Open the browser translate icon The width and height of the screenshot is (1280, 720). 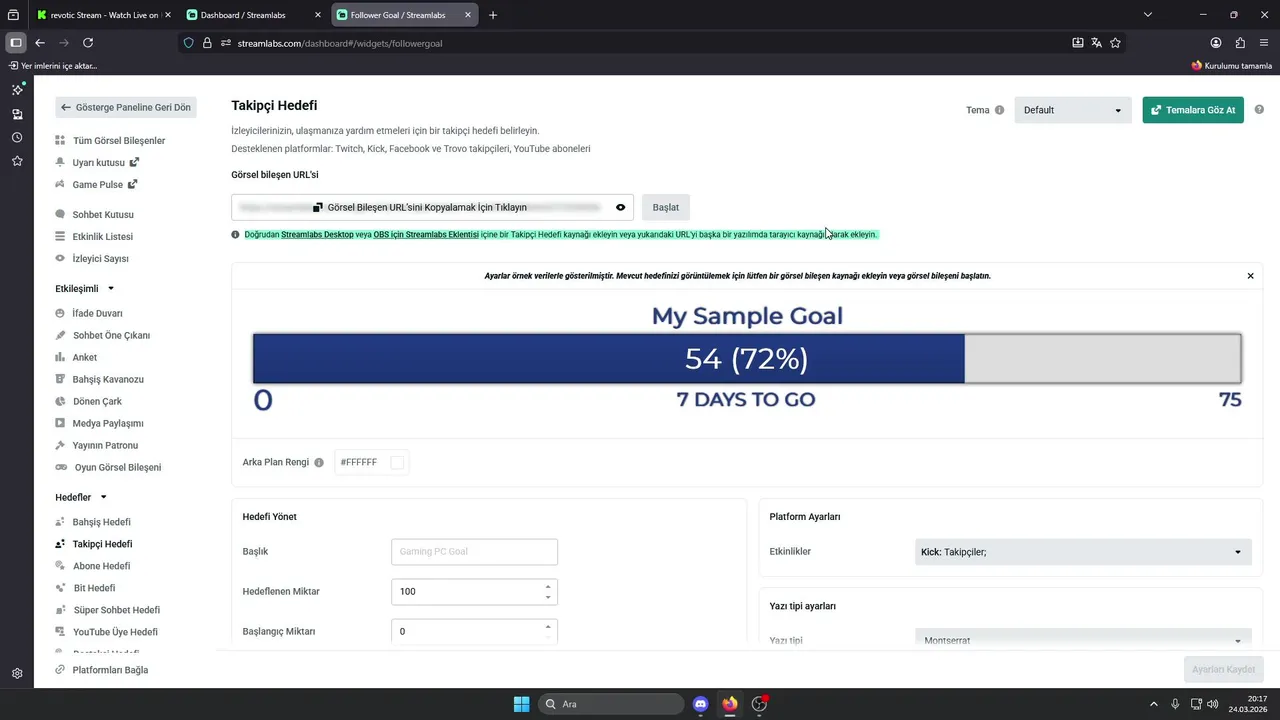1096,43
